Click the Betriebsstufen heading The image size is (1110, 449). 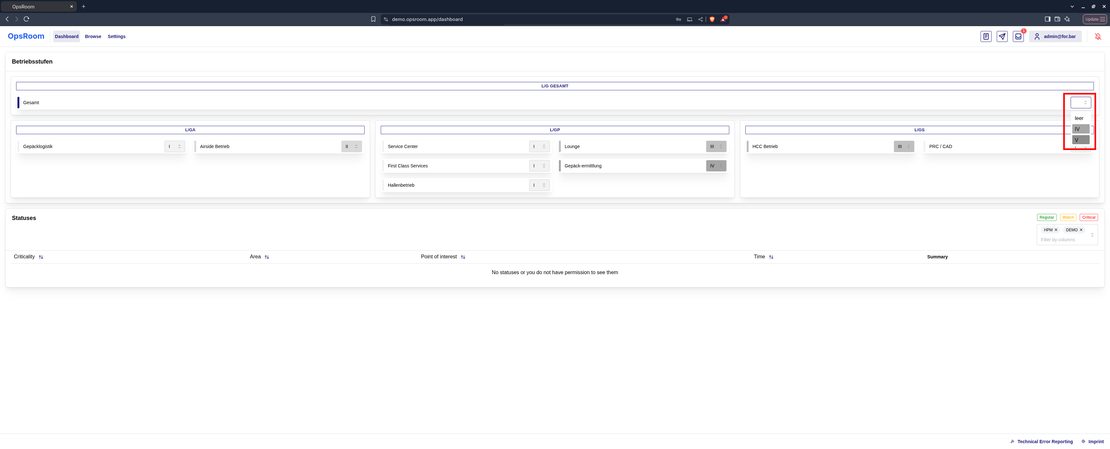pos(32,62)
